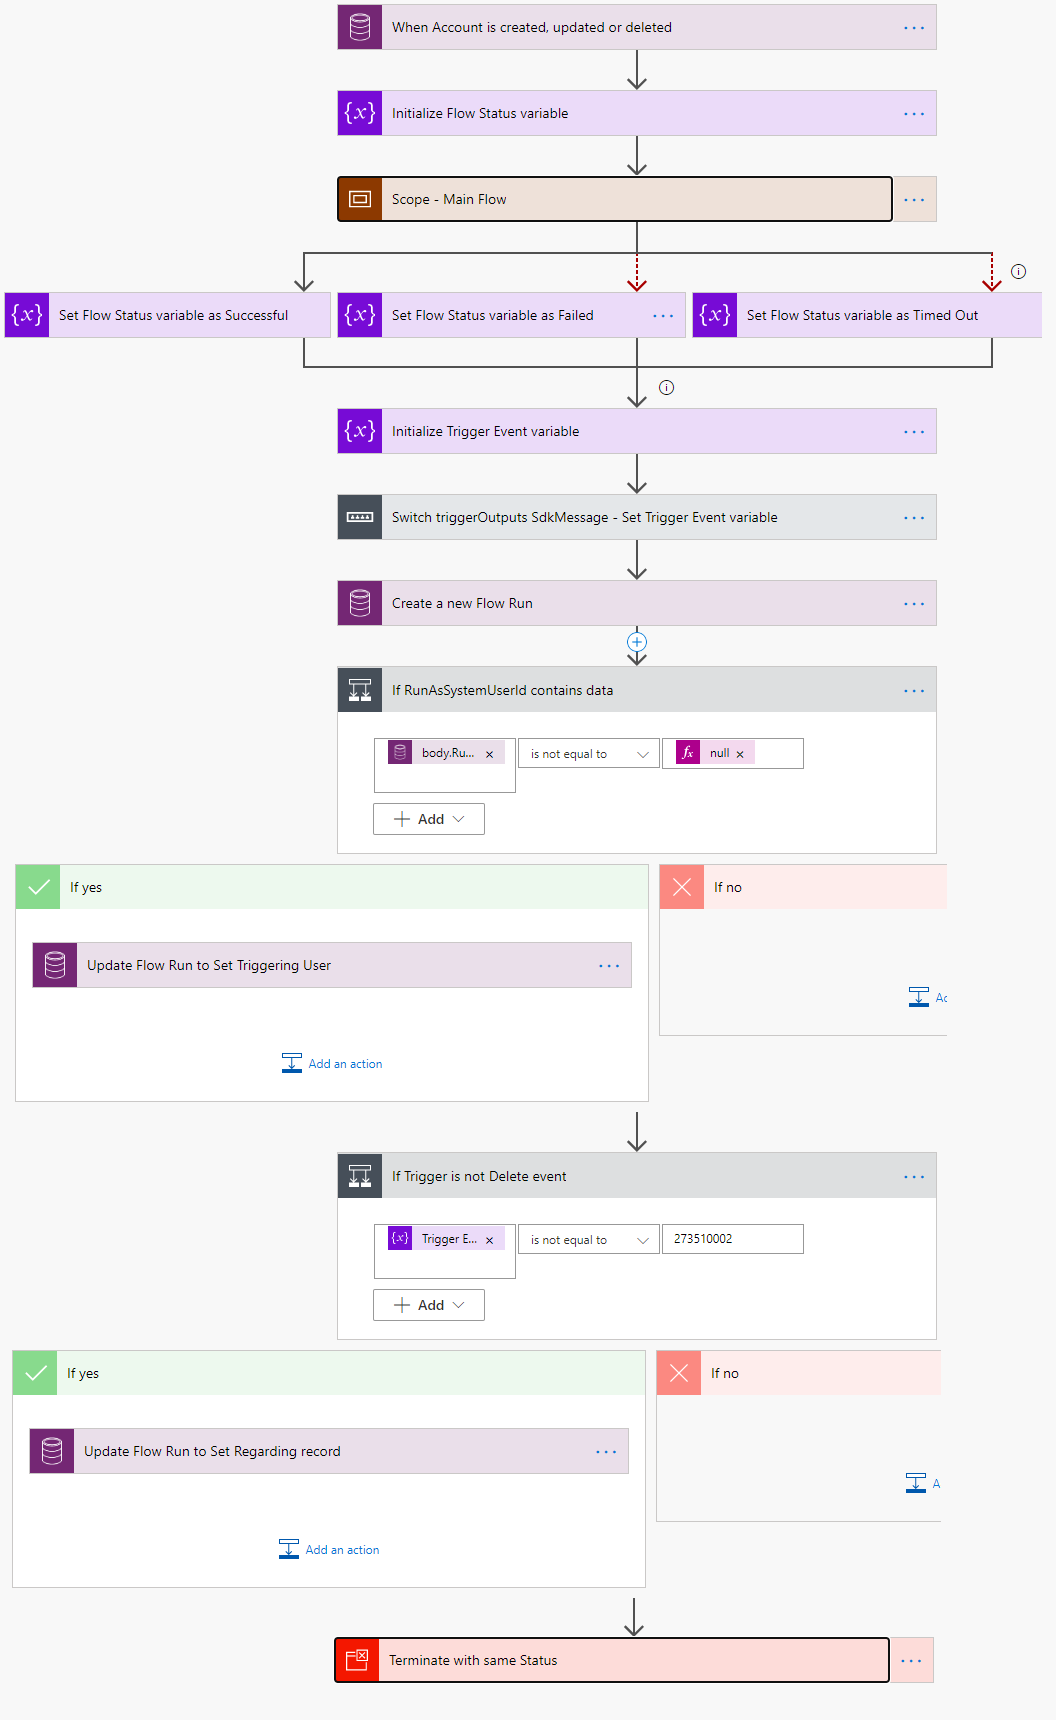Click the Terminate icon on 'Terminate with same Status'
The image size is (1056, 1720).
pos(357,1660)
